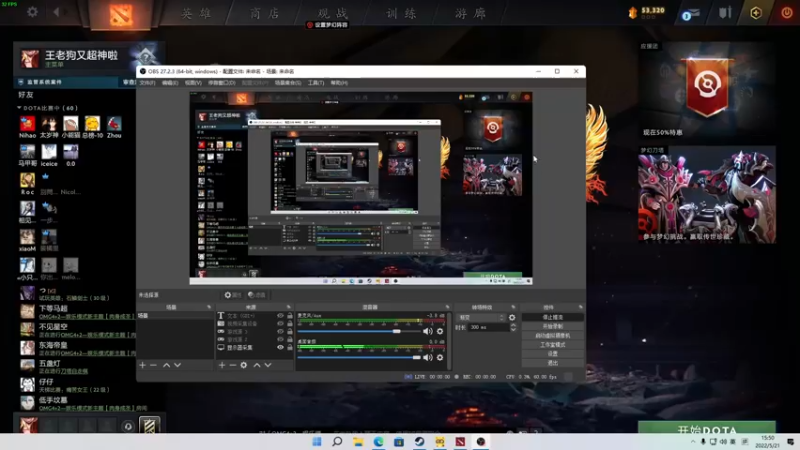Open OBS 工具(T) menu
Screen dimensions: 800x450
pos(316,83)
